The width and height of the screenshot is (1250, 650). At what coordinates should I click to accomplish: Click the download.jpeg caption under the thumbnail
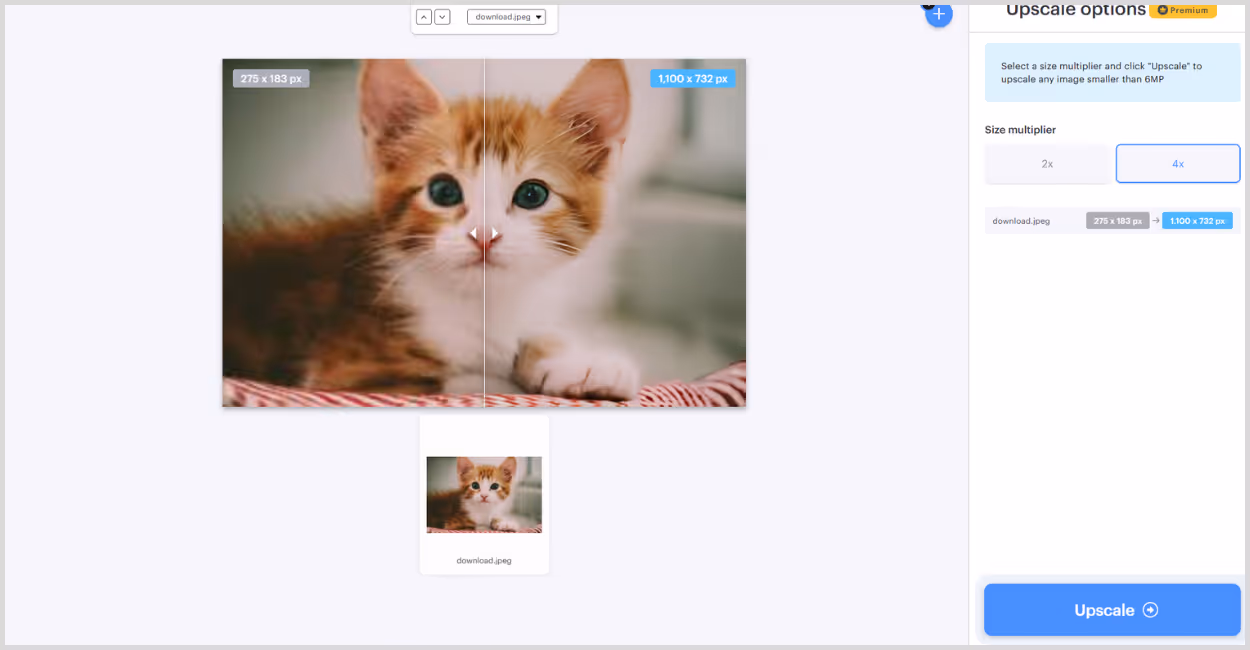click(484, 561)
